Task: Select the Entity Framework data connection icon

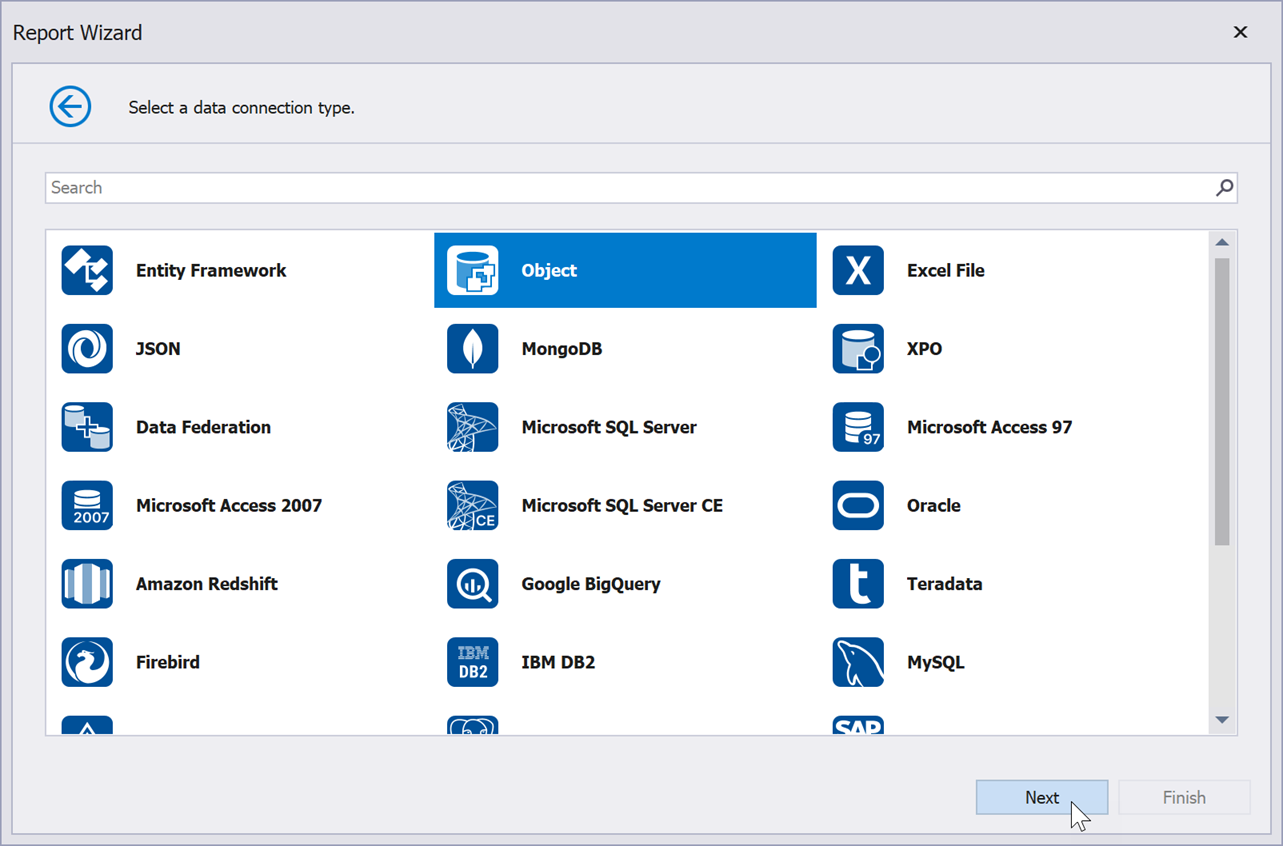Action: pyautogui.click(x=87, y=270)
